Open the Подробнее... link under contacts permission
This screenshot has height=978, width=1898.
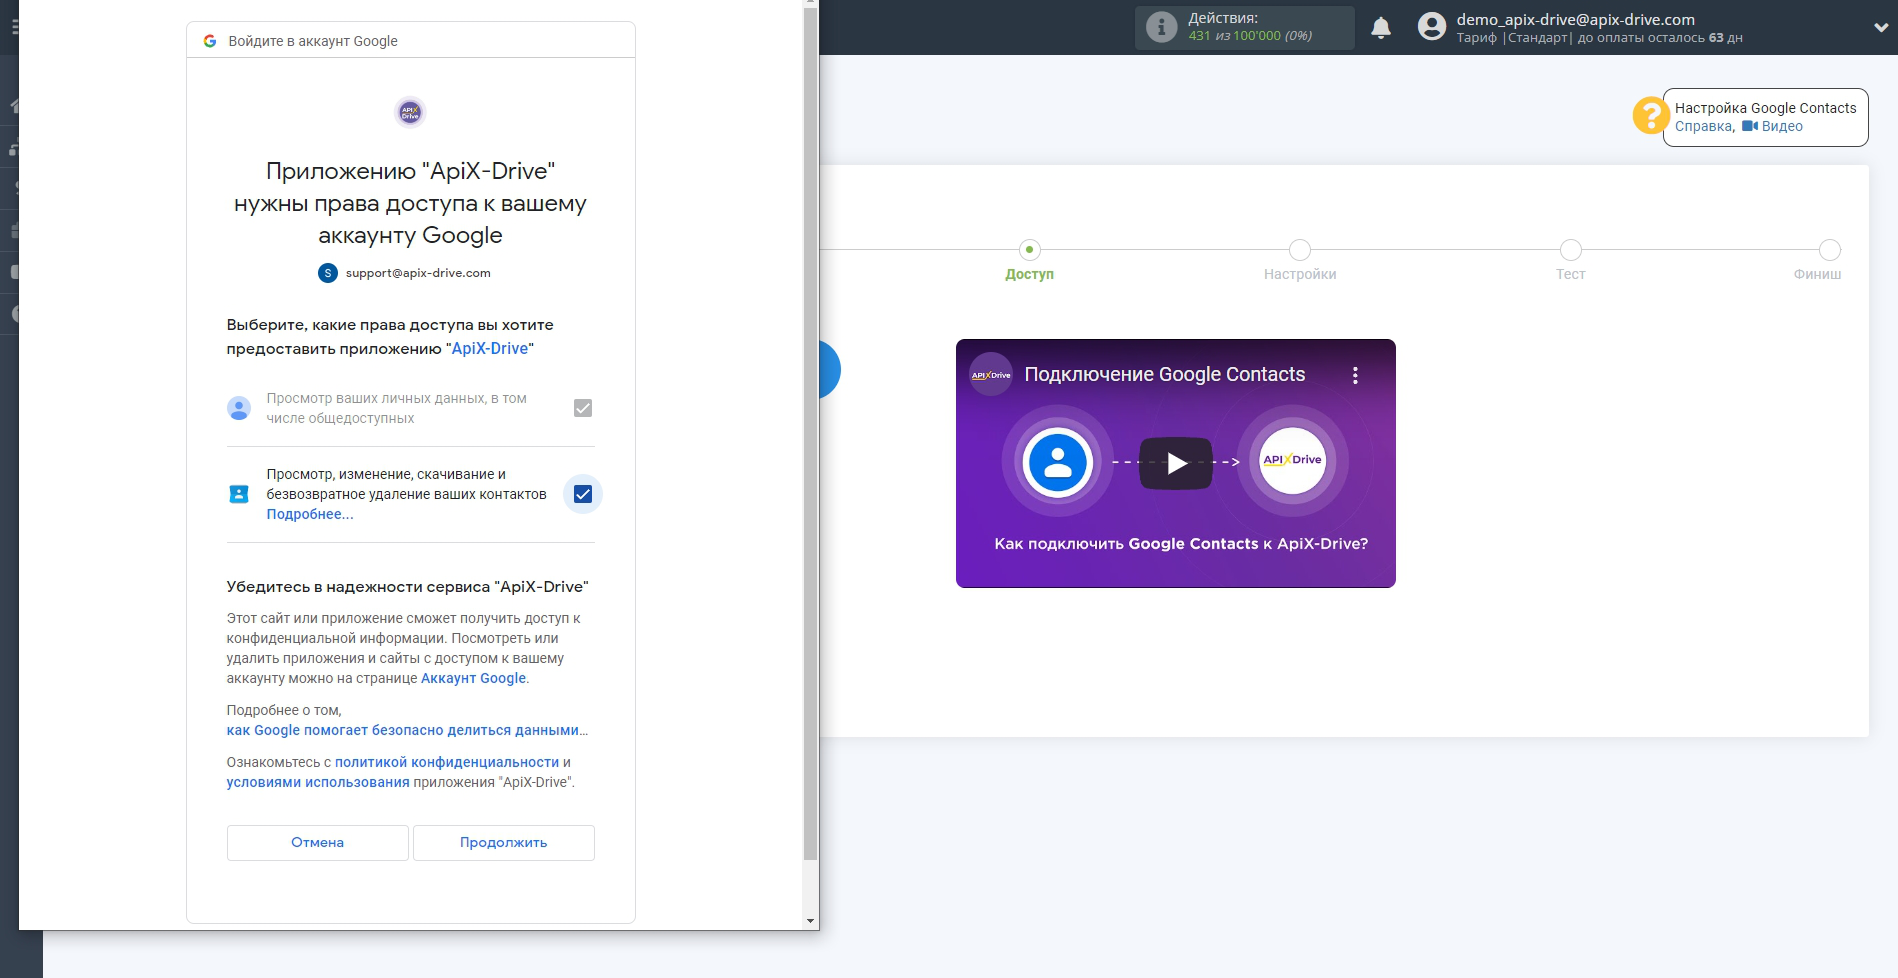pyautogui.click(x=310, y=515)
